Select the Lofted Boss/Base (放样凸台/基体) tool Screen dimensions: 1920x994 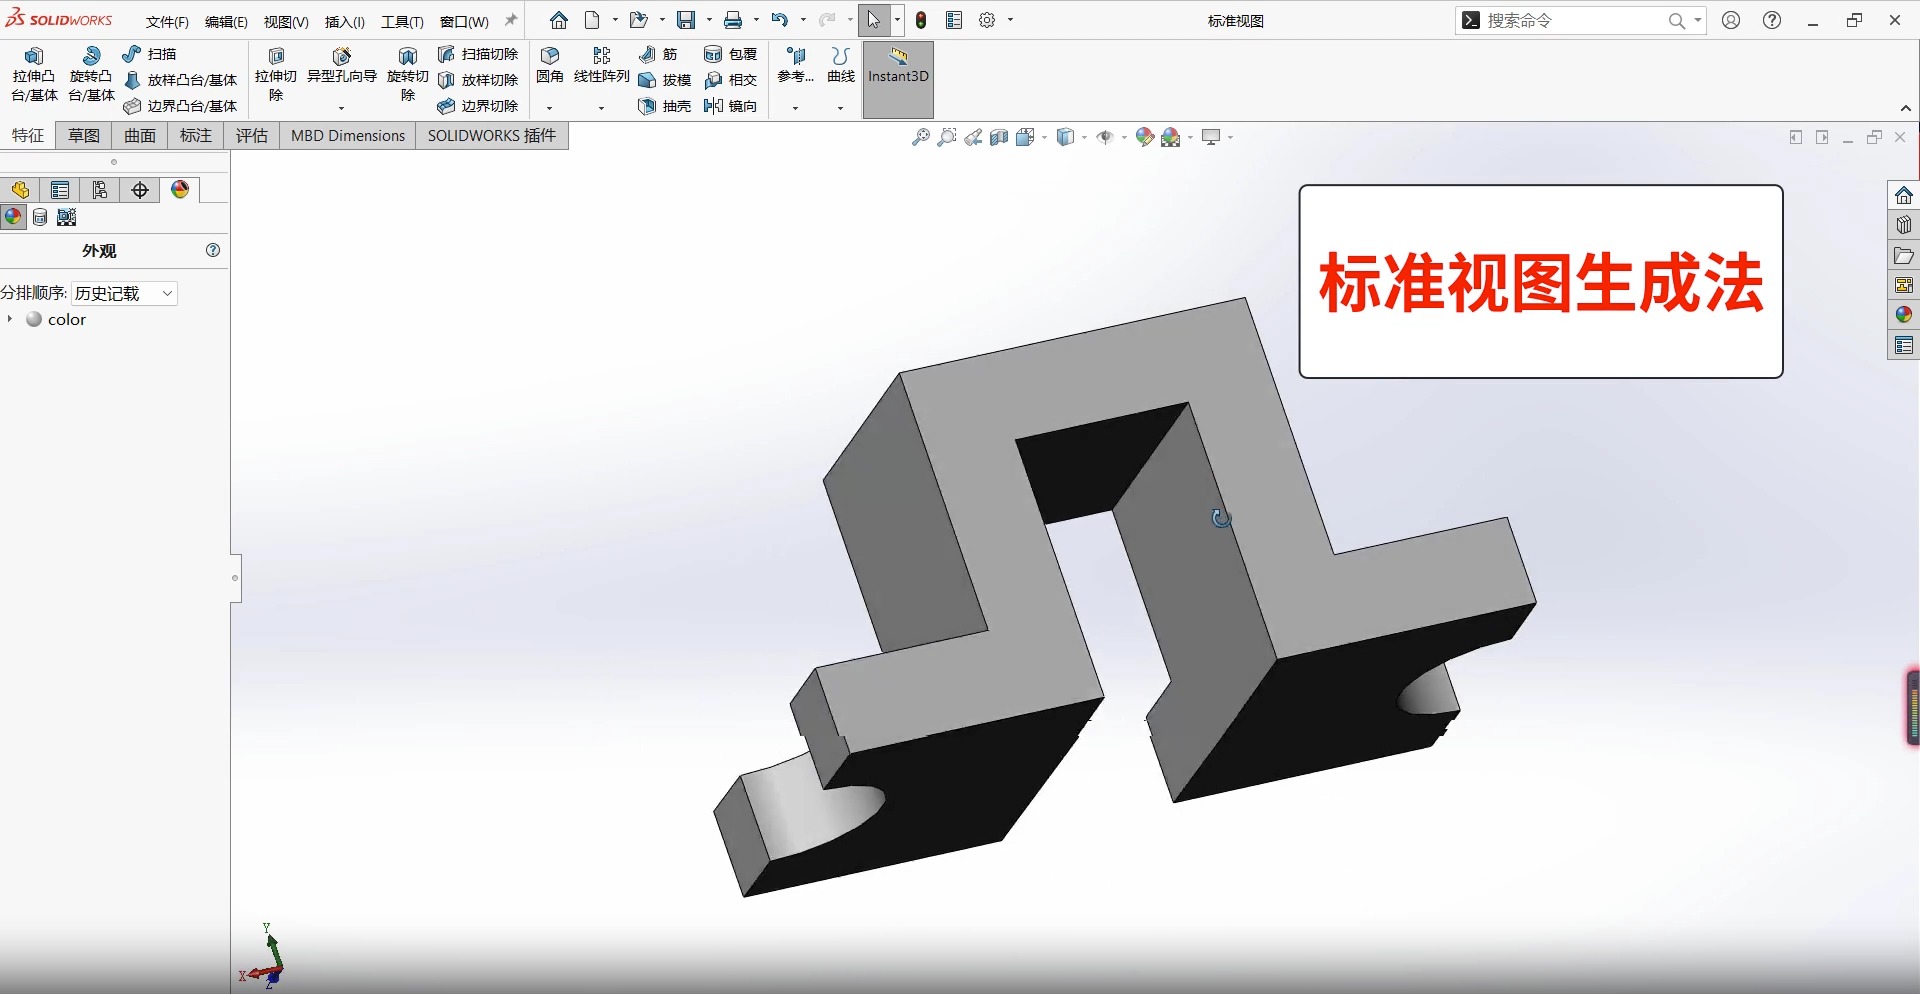click(180, 80)
